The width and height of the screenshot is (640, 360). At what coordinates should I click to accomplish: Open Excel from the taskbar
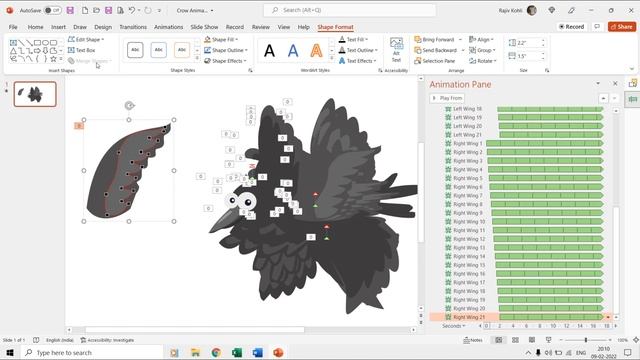coord(237,352)
